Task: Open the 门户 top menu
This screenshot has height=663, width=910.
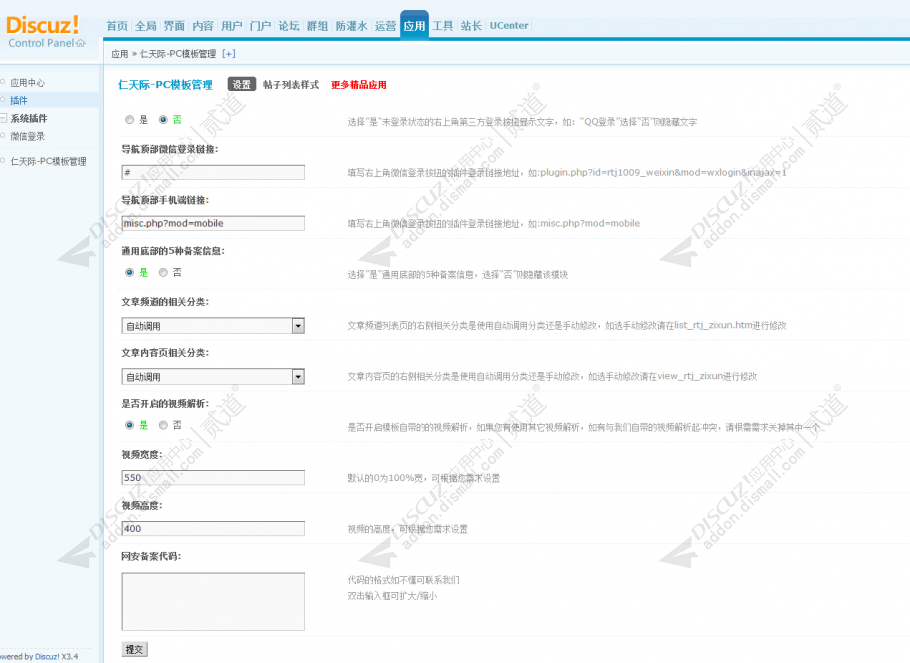Action: (260, 26)
